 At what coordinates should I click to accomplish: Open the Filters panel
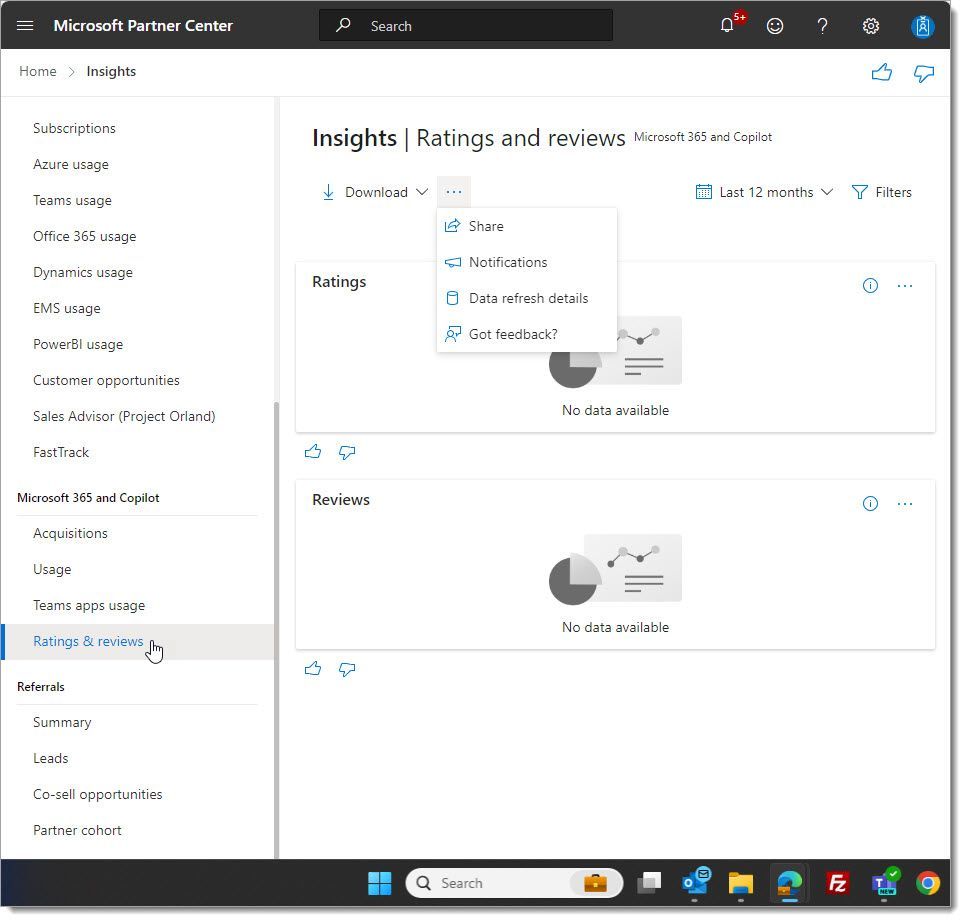point(881,193)
